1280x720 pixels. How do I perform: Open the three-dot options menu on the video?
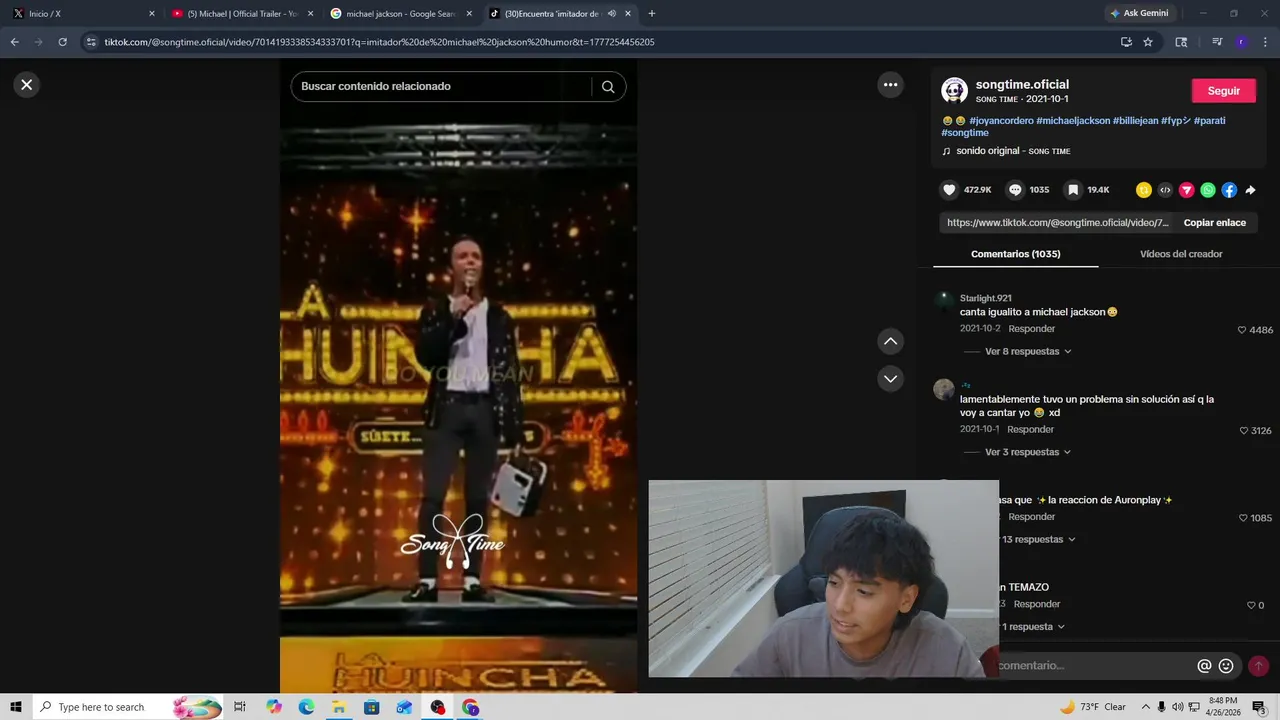pos(890,85)
